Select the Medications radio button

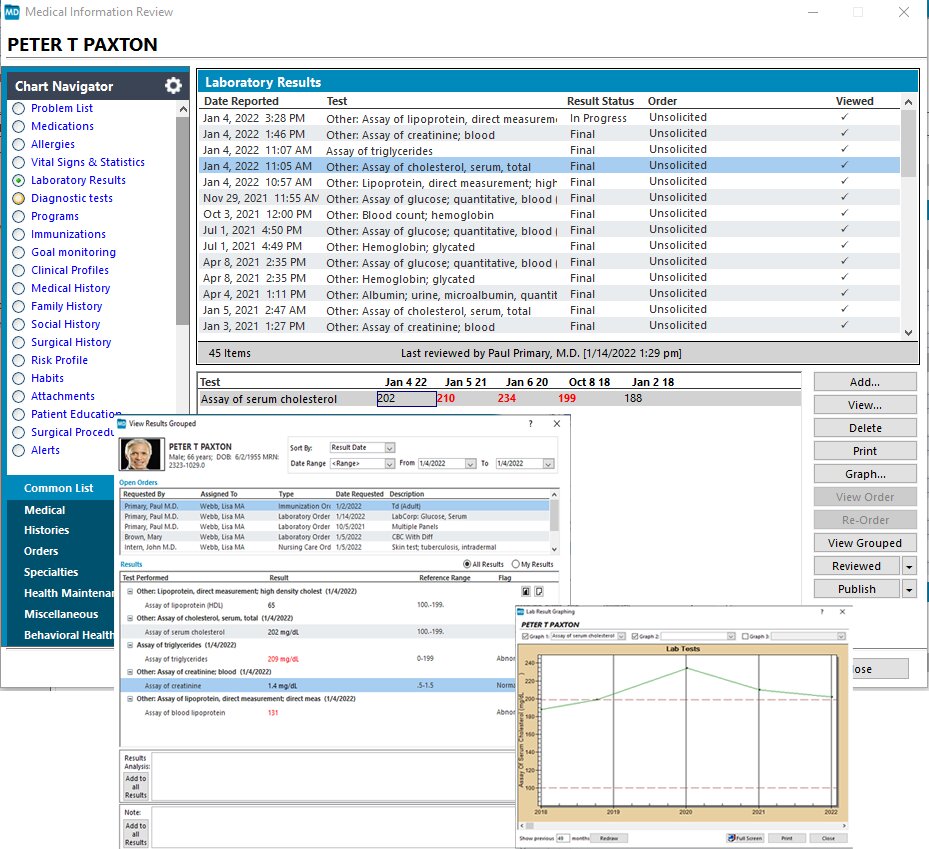(19, 126)
